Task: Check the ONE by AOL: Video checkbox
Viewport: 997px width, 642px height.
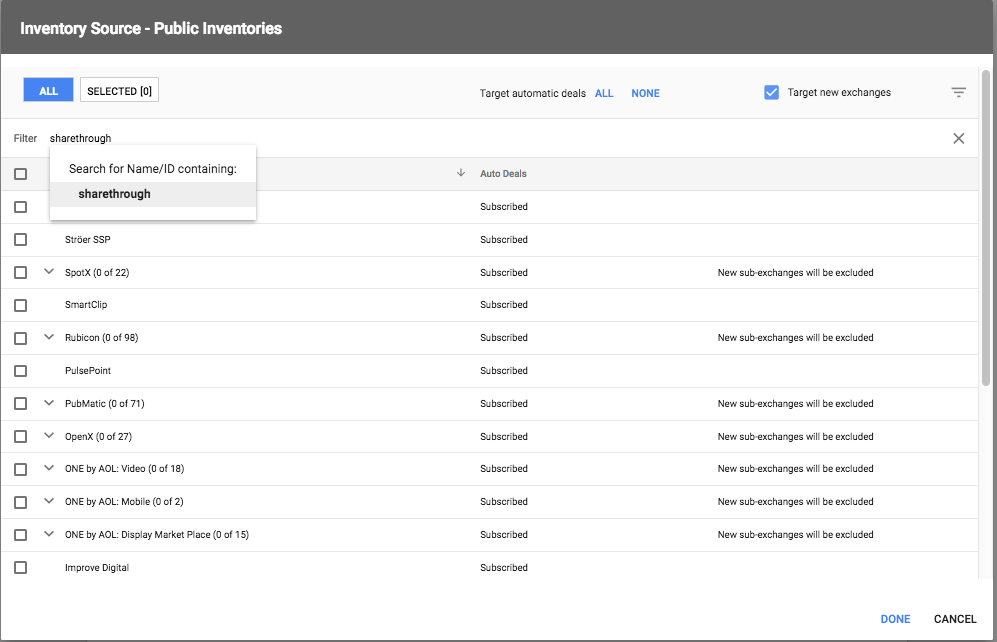Action: point(20,469)
